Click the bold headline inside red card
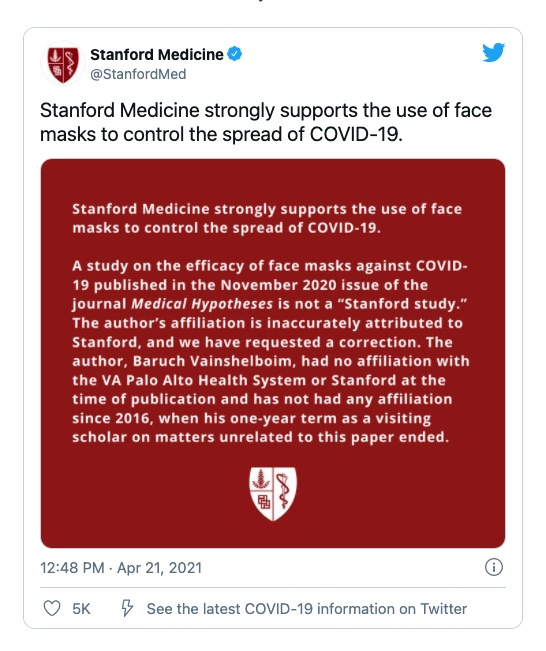This screenshot has height=651, width=546. coord(267,218)
